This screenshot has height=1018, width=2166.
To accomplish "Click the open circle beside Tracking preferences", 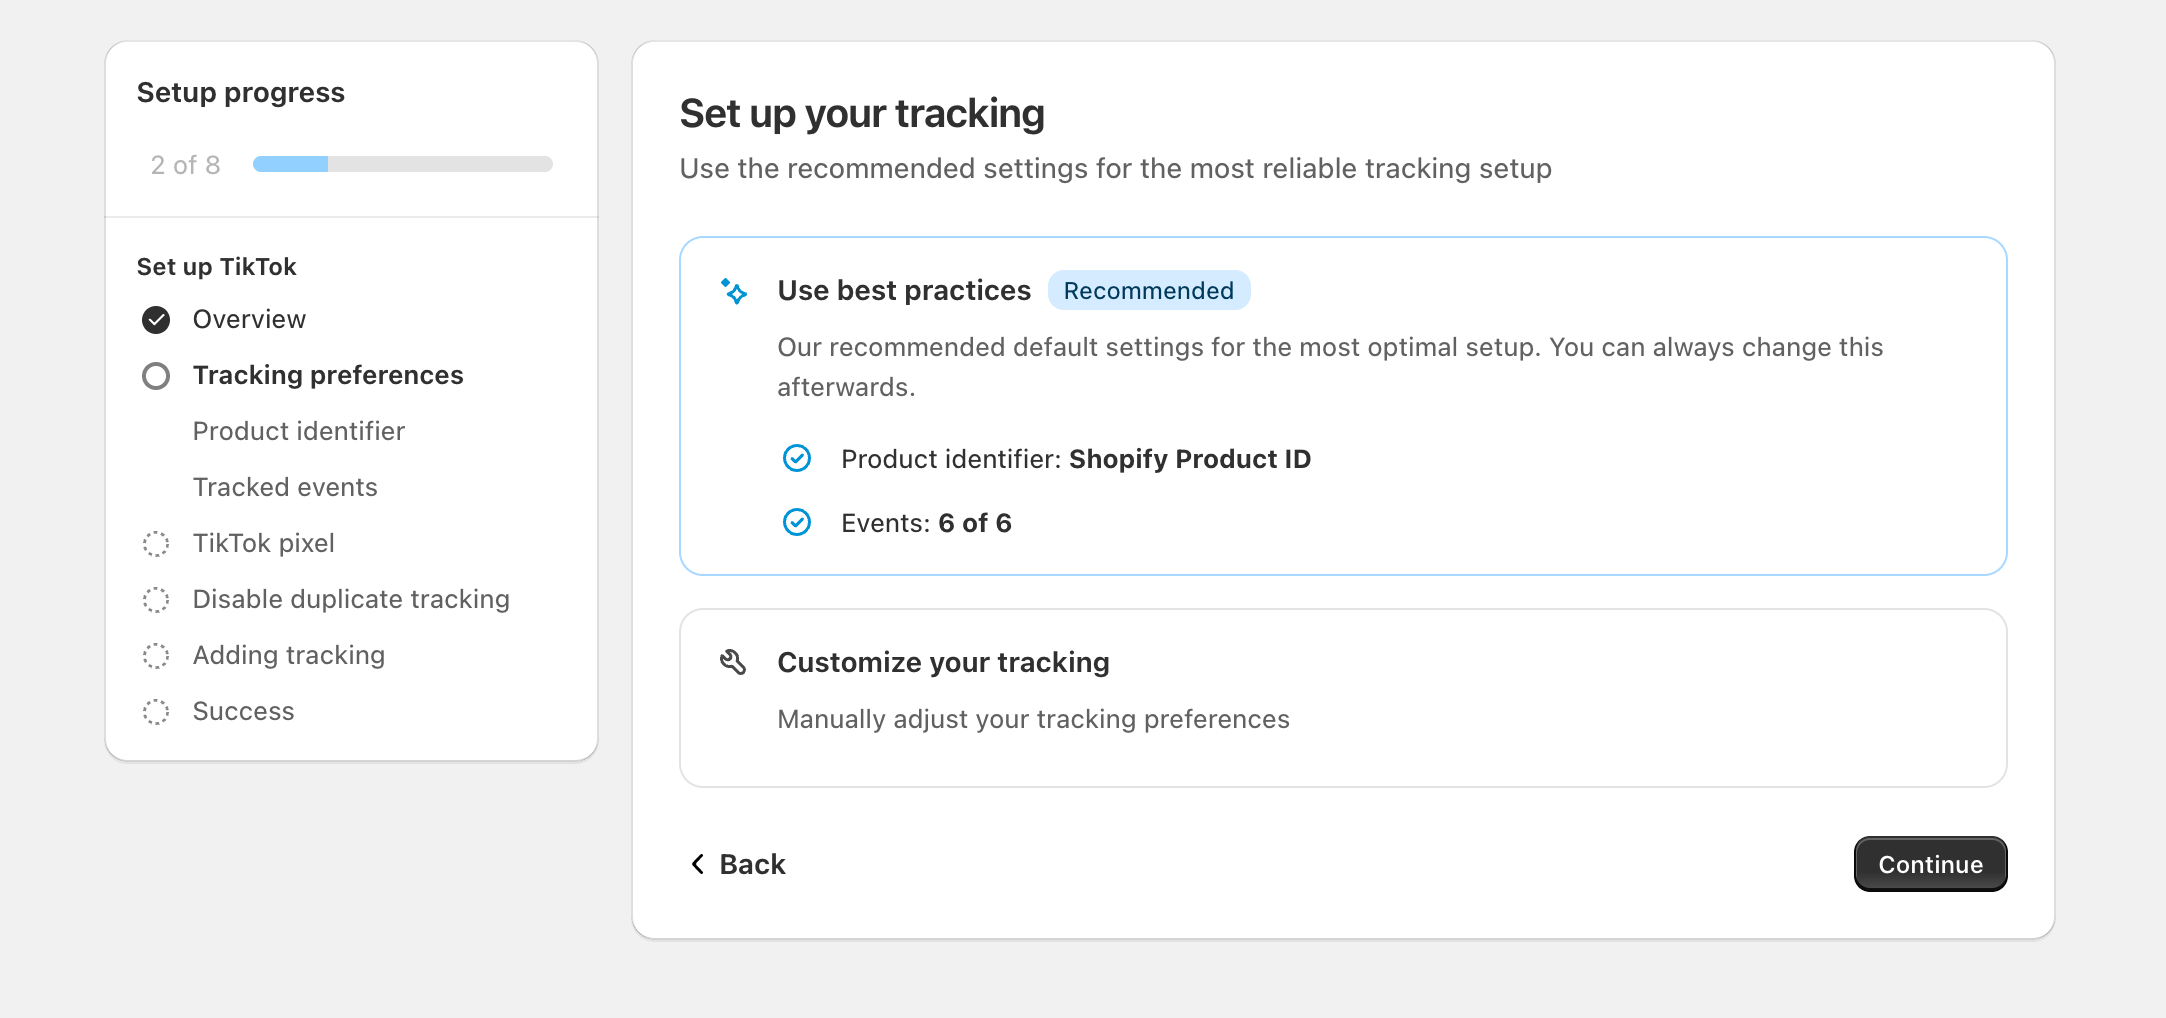I will [x=156, y=376].
